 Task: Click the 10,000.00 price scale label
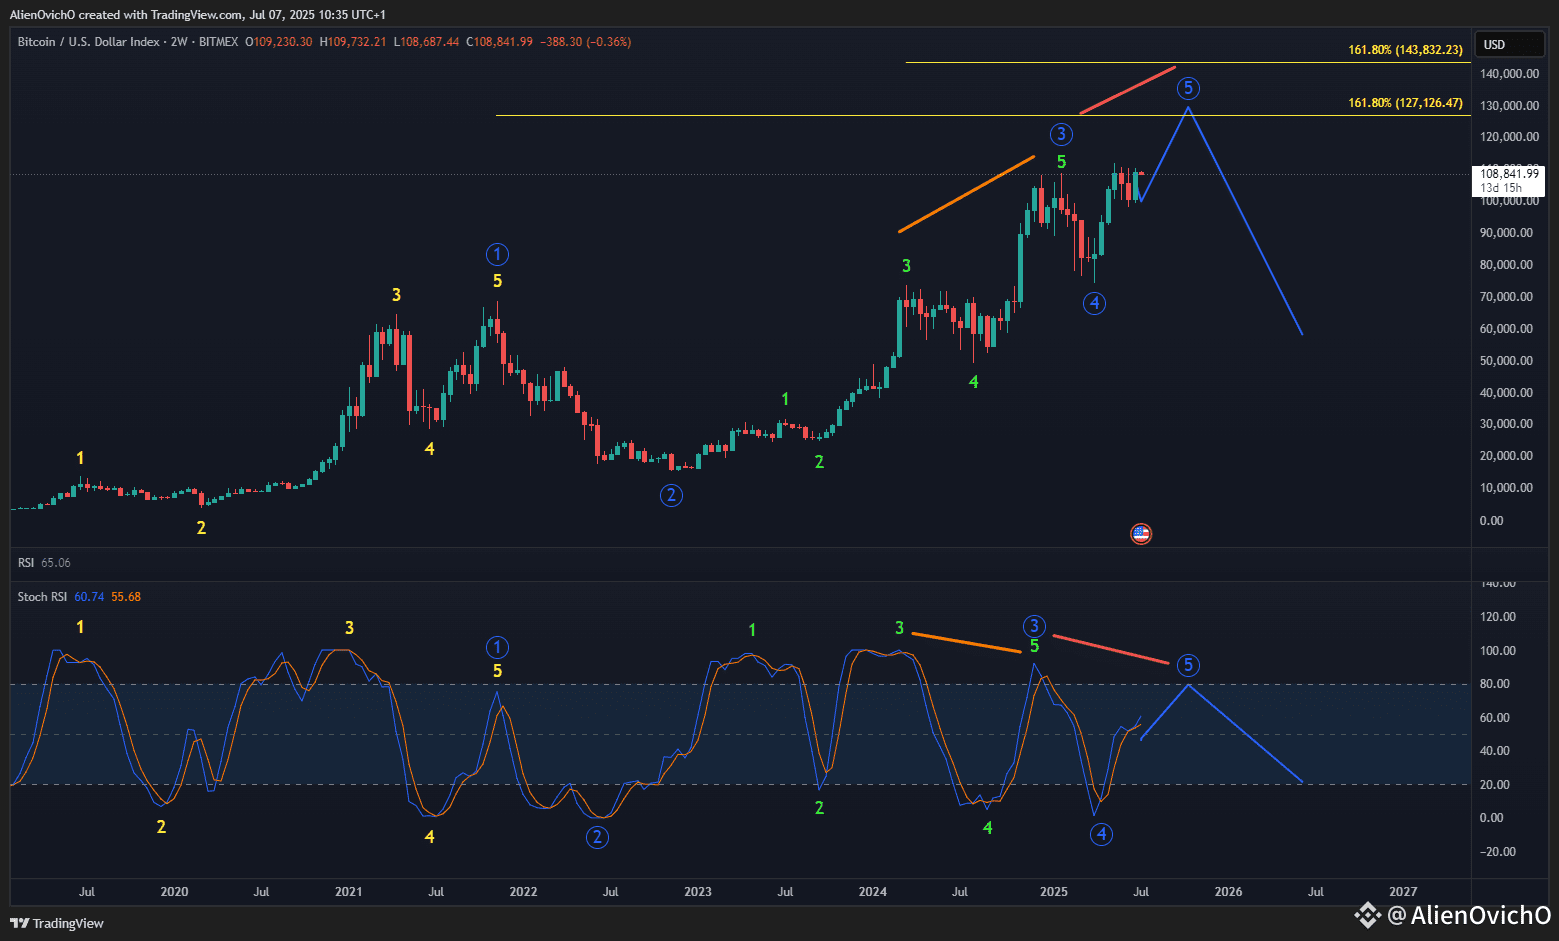[1506, 488]
